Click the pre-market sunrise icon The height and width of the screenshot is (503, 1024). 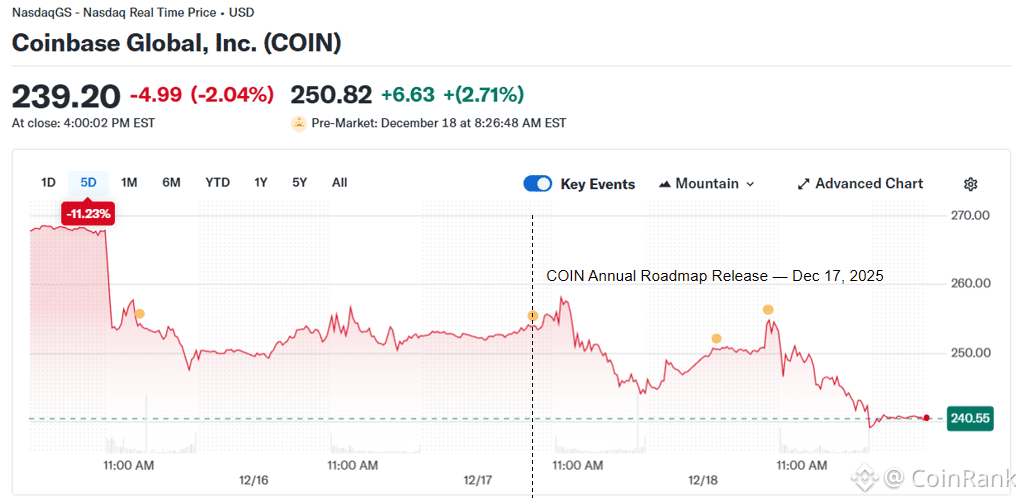(x=298, y=123)
